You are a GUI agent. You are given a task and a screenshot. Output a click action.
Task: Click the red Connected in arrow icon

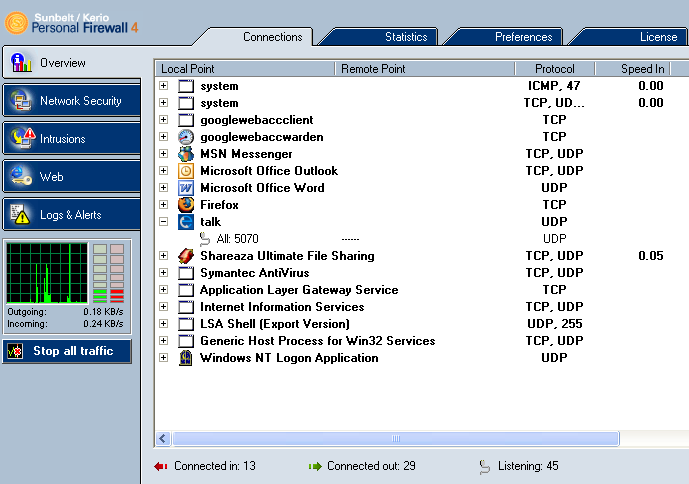click(x=161, y=466)
